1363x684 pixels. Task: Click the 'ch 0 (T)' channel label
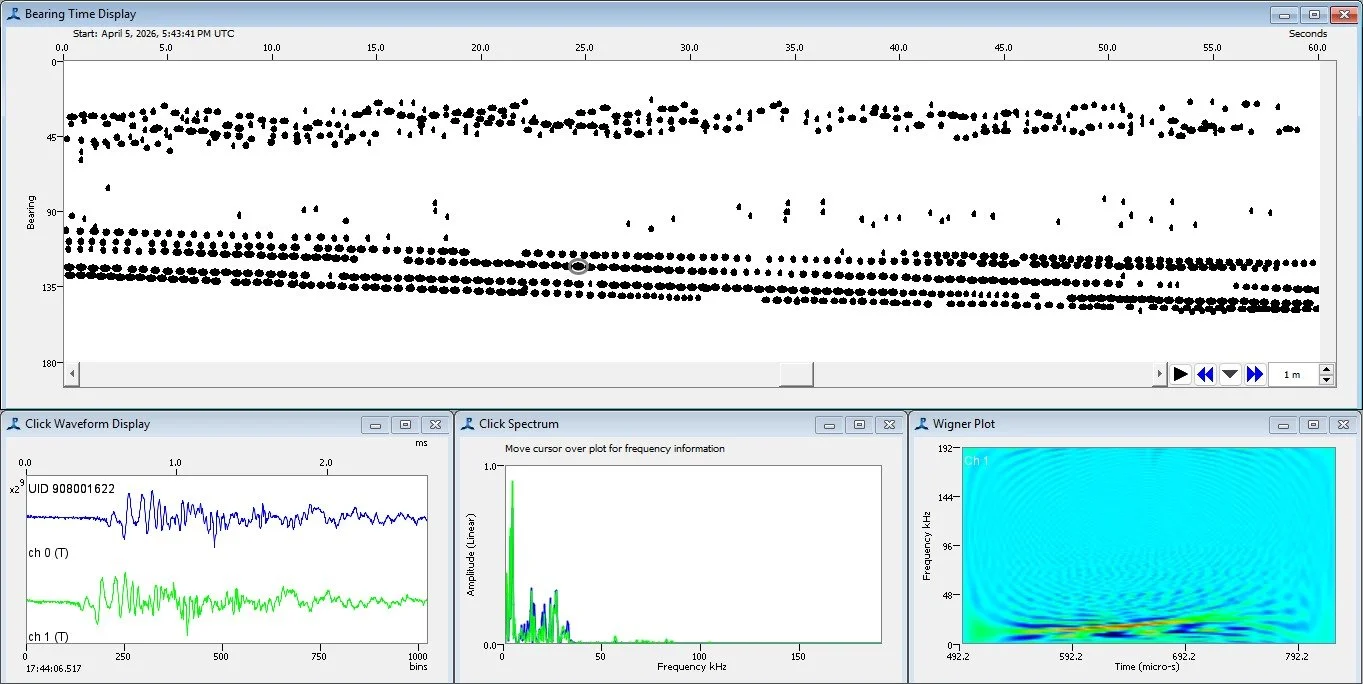(x=48, y=552)
